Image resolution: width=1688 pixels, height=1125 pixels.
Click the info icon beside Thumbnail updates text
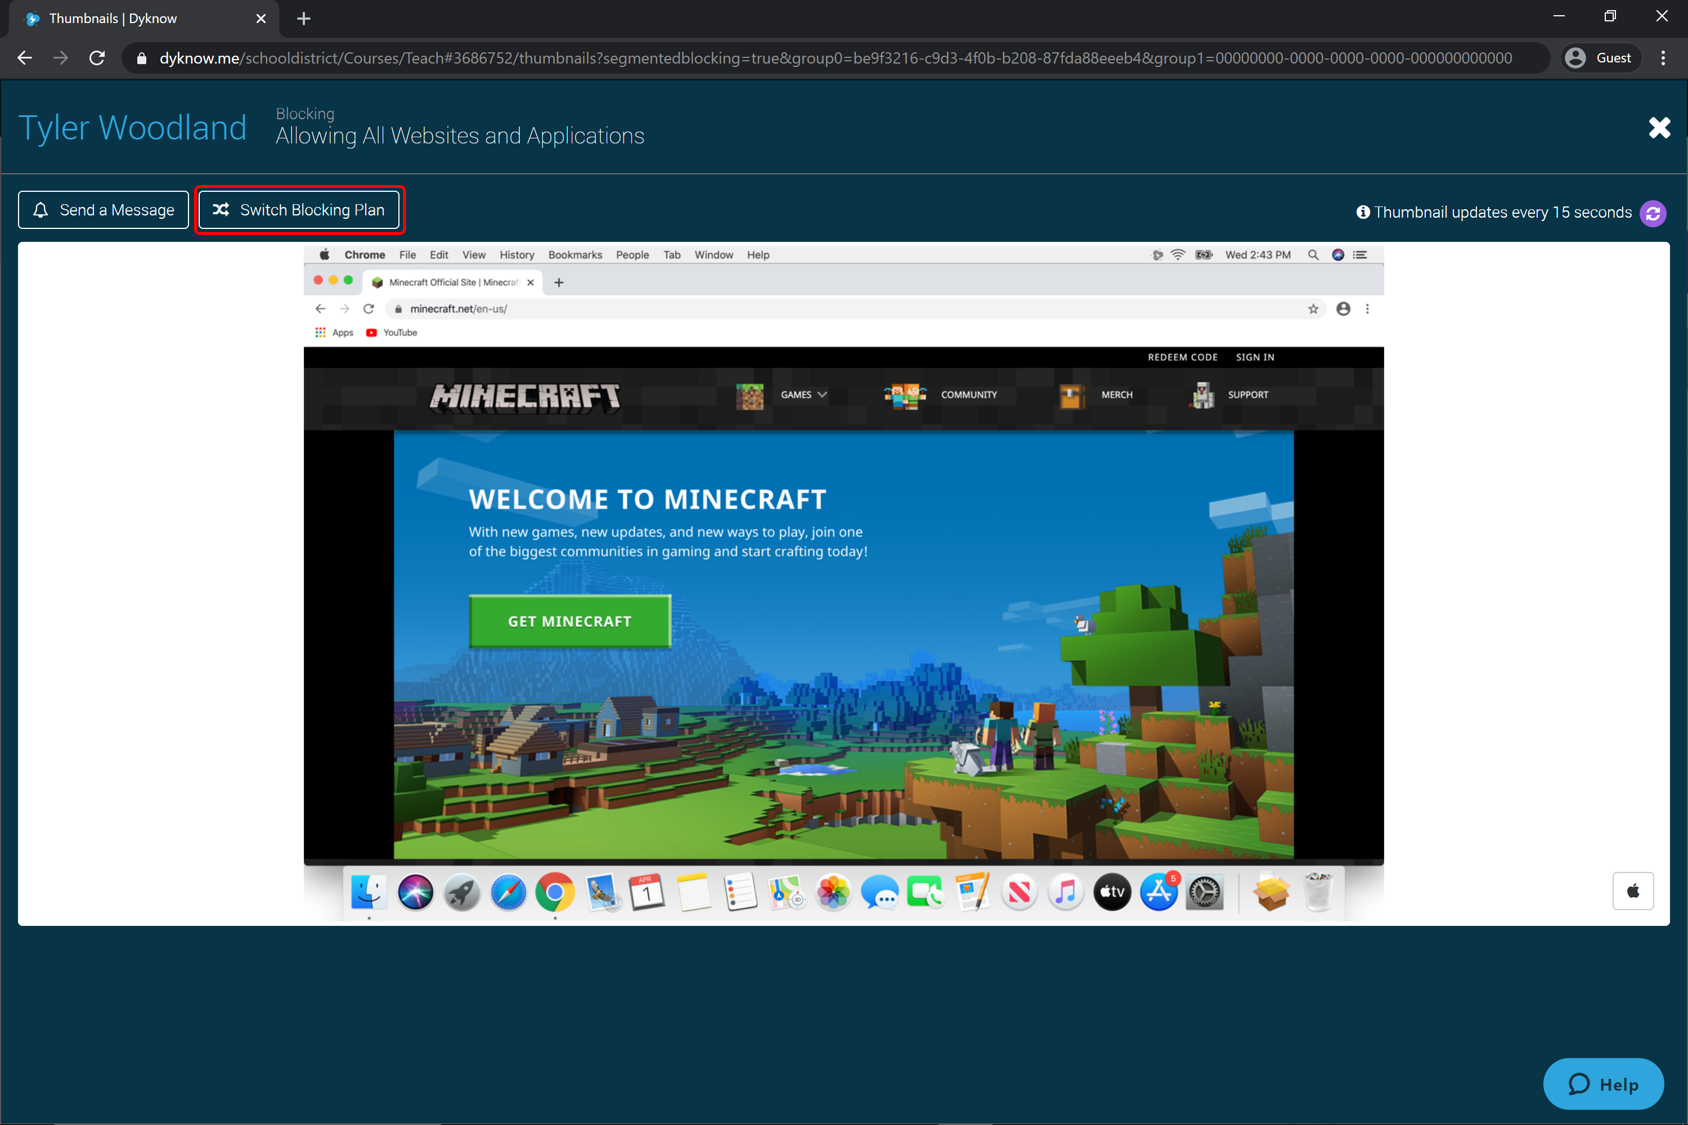click(1362, 212)
